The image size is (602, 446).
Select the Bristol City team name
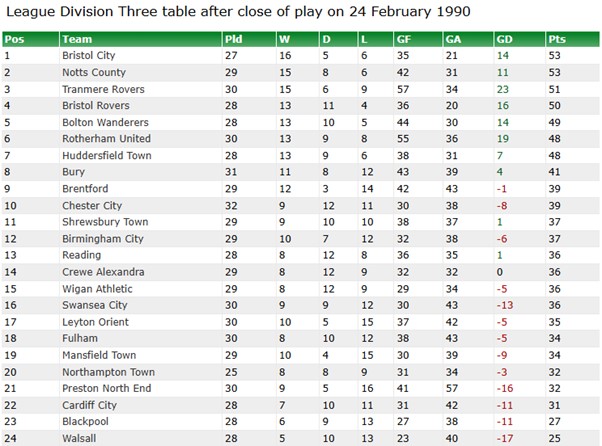point(89,55)
